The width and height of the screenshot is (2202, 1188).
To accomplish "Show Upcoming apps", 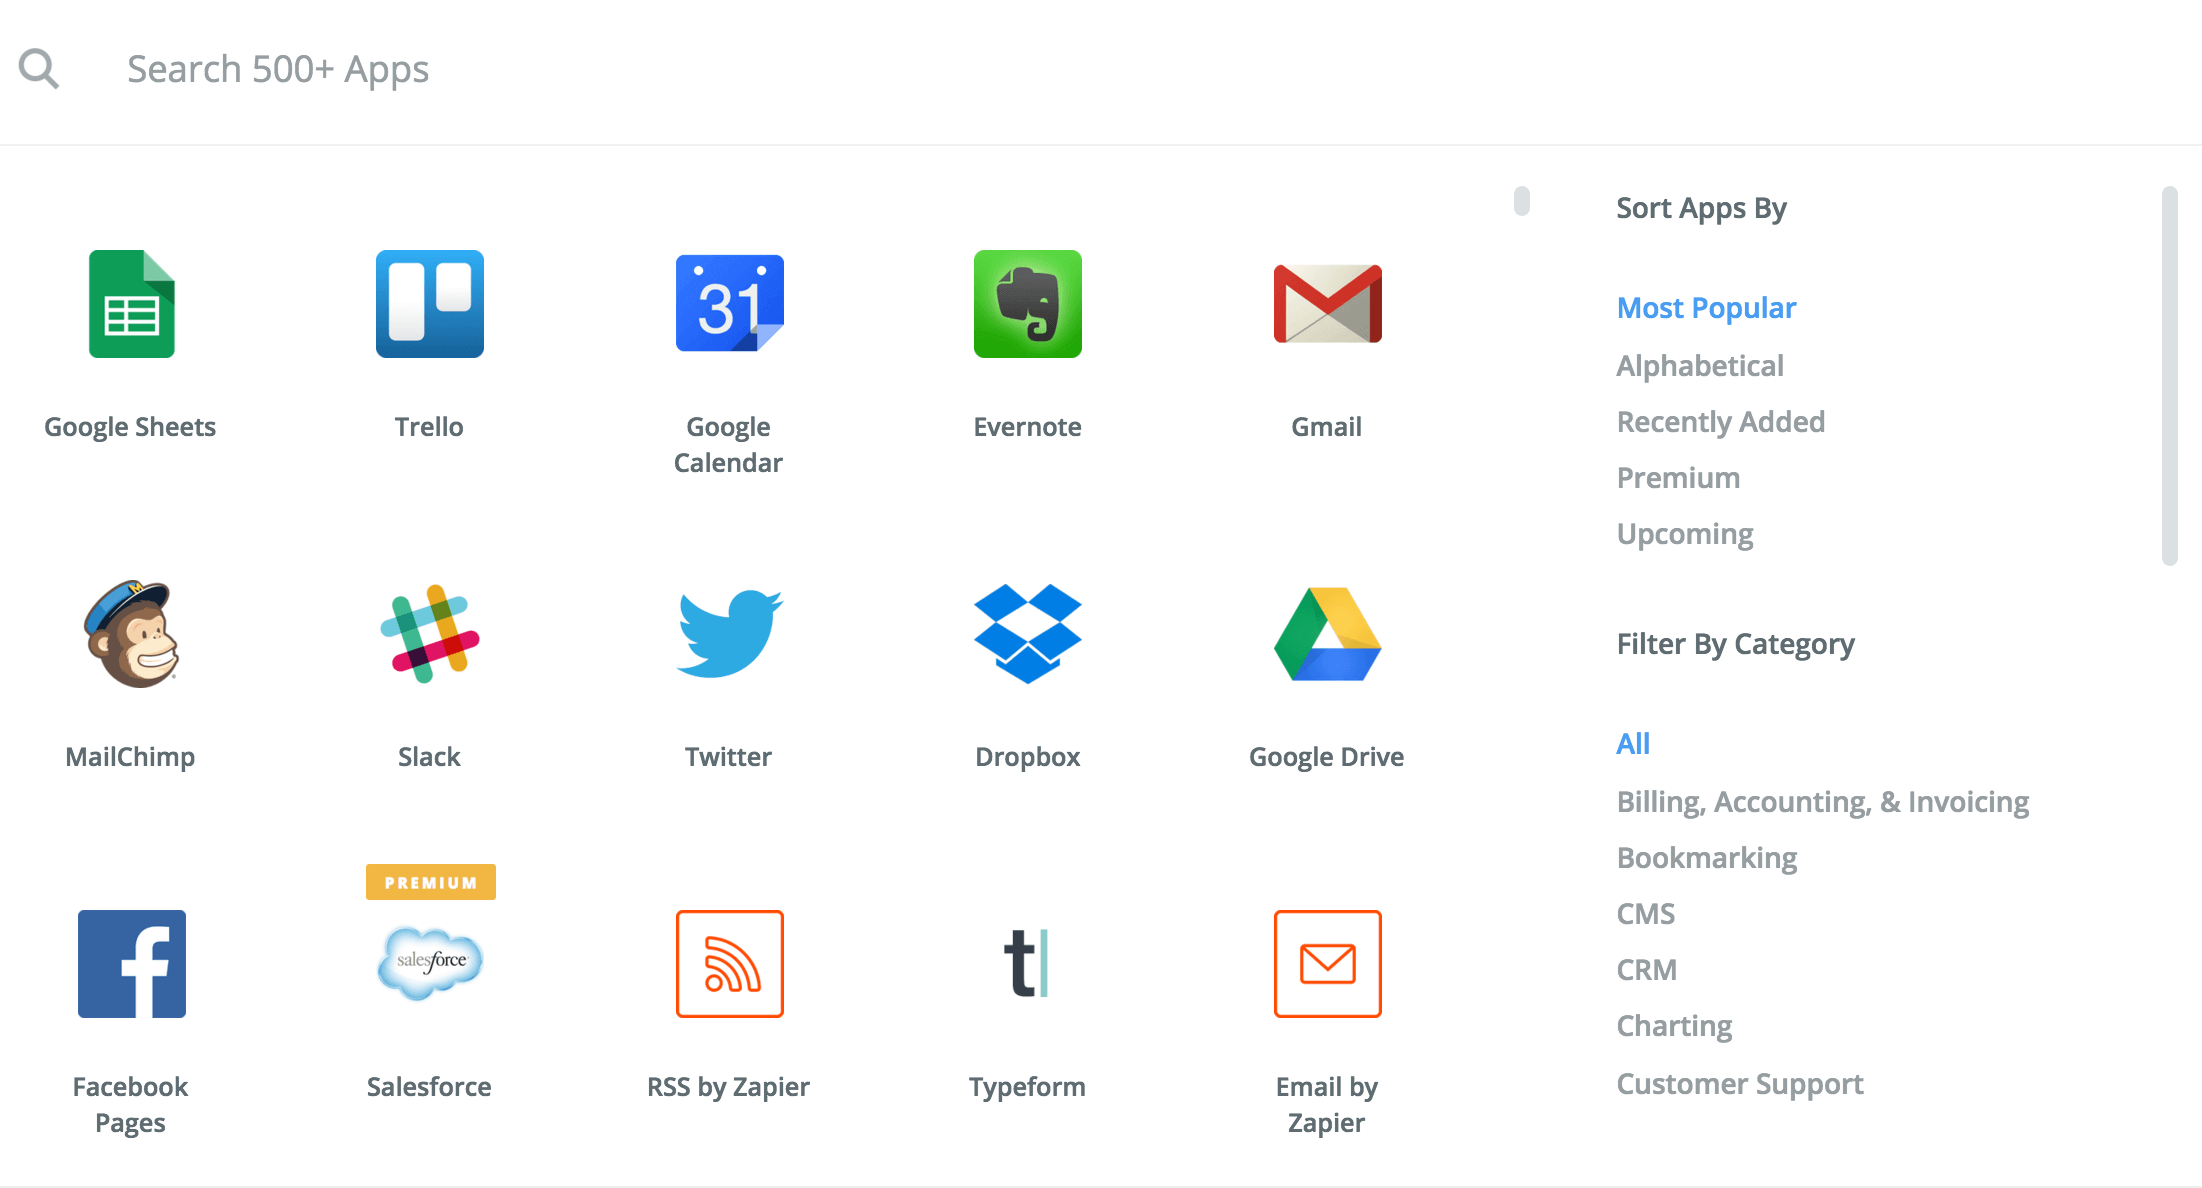I will point(1685,534).
